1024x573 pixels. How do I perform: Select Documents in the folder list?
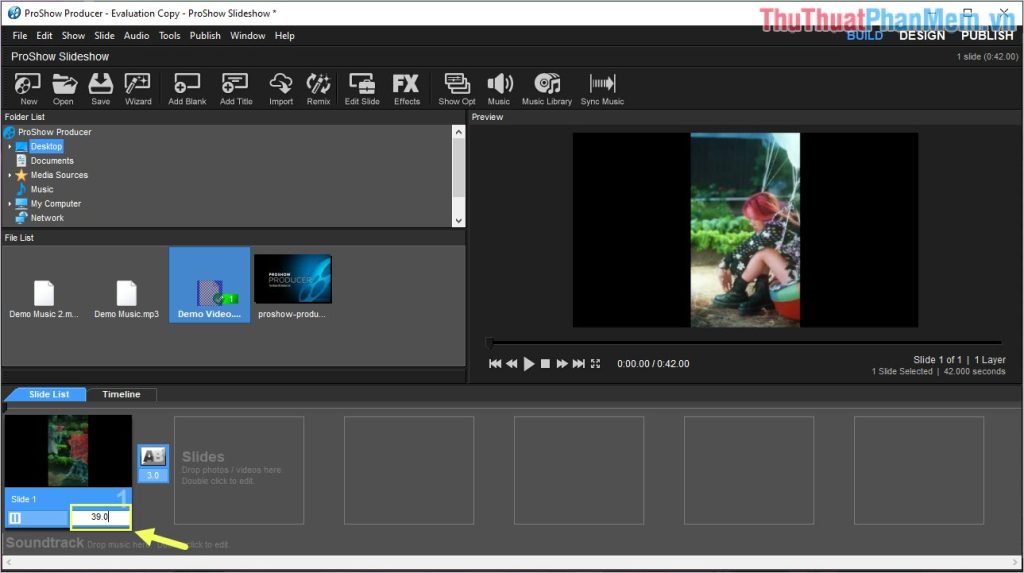[x=52, y=161]
